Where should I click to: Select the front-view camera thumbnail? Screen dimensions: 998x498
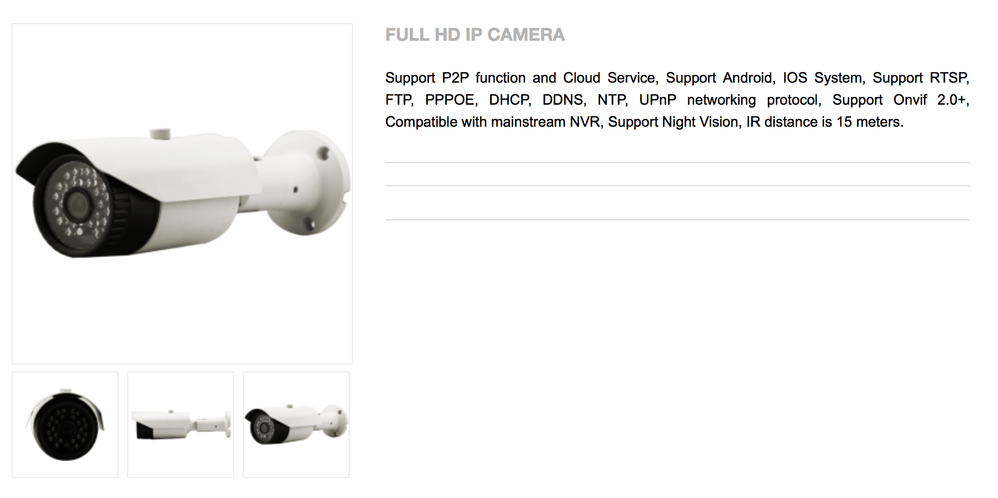(65, 424)
